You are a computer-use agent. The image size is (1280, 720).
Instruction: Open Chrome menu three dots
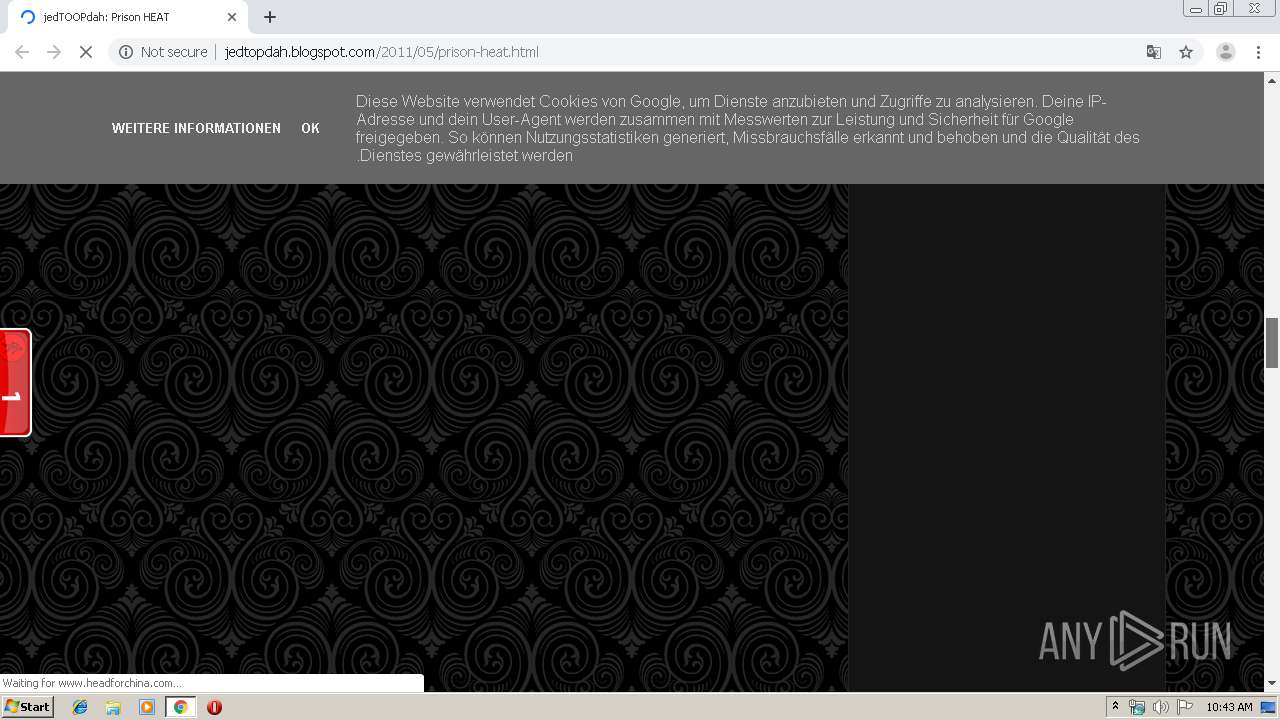1258,52
